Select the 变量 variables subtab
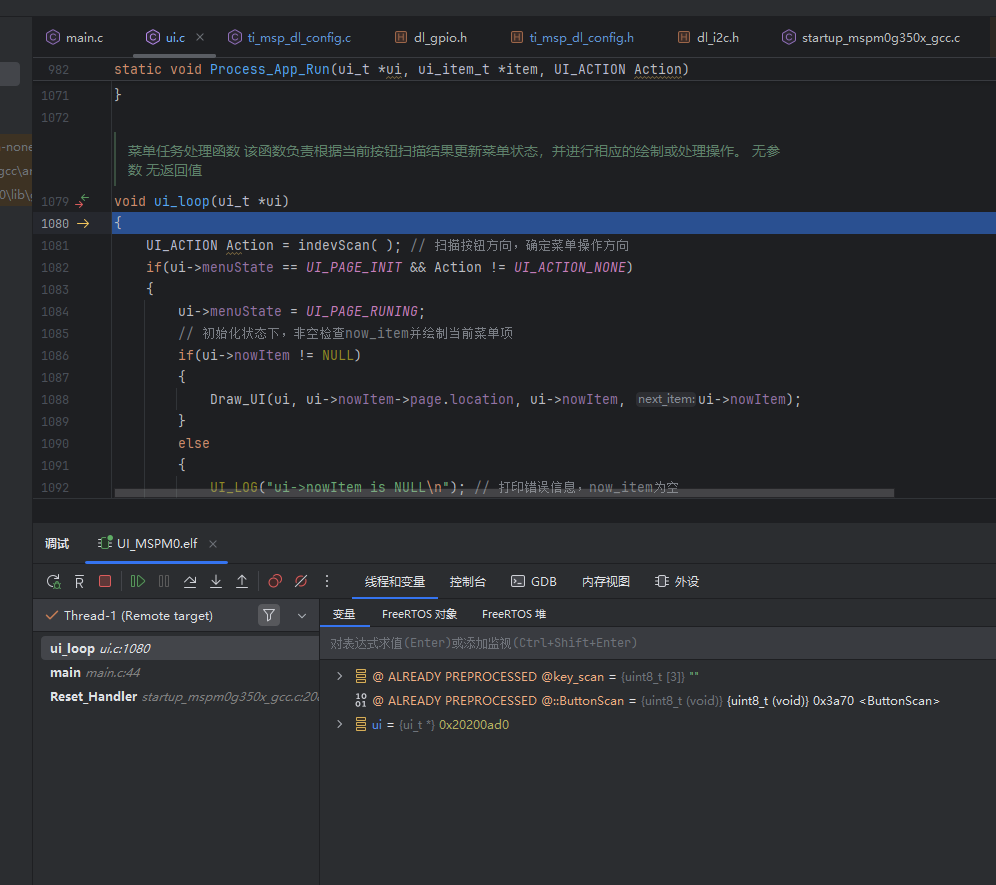The height and width of the screenshot is (885, 996). click(344, 614)
